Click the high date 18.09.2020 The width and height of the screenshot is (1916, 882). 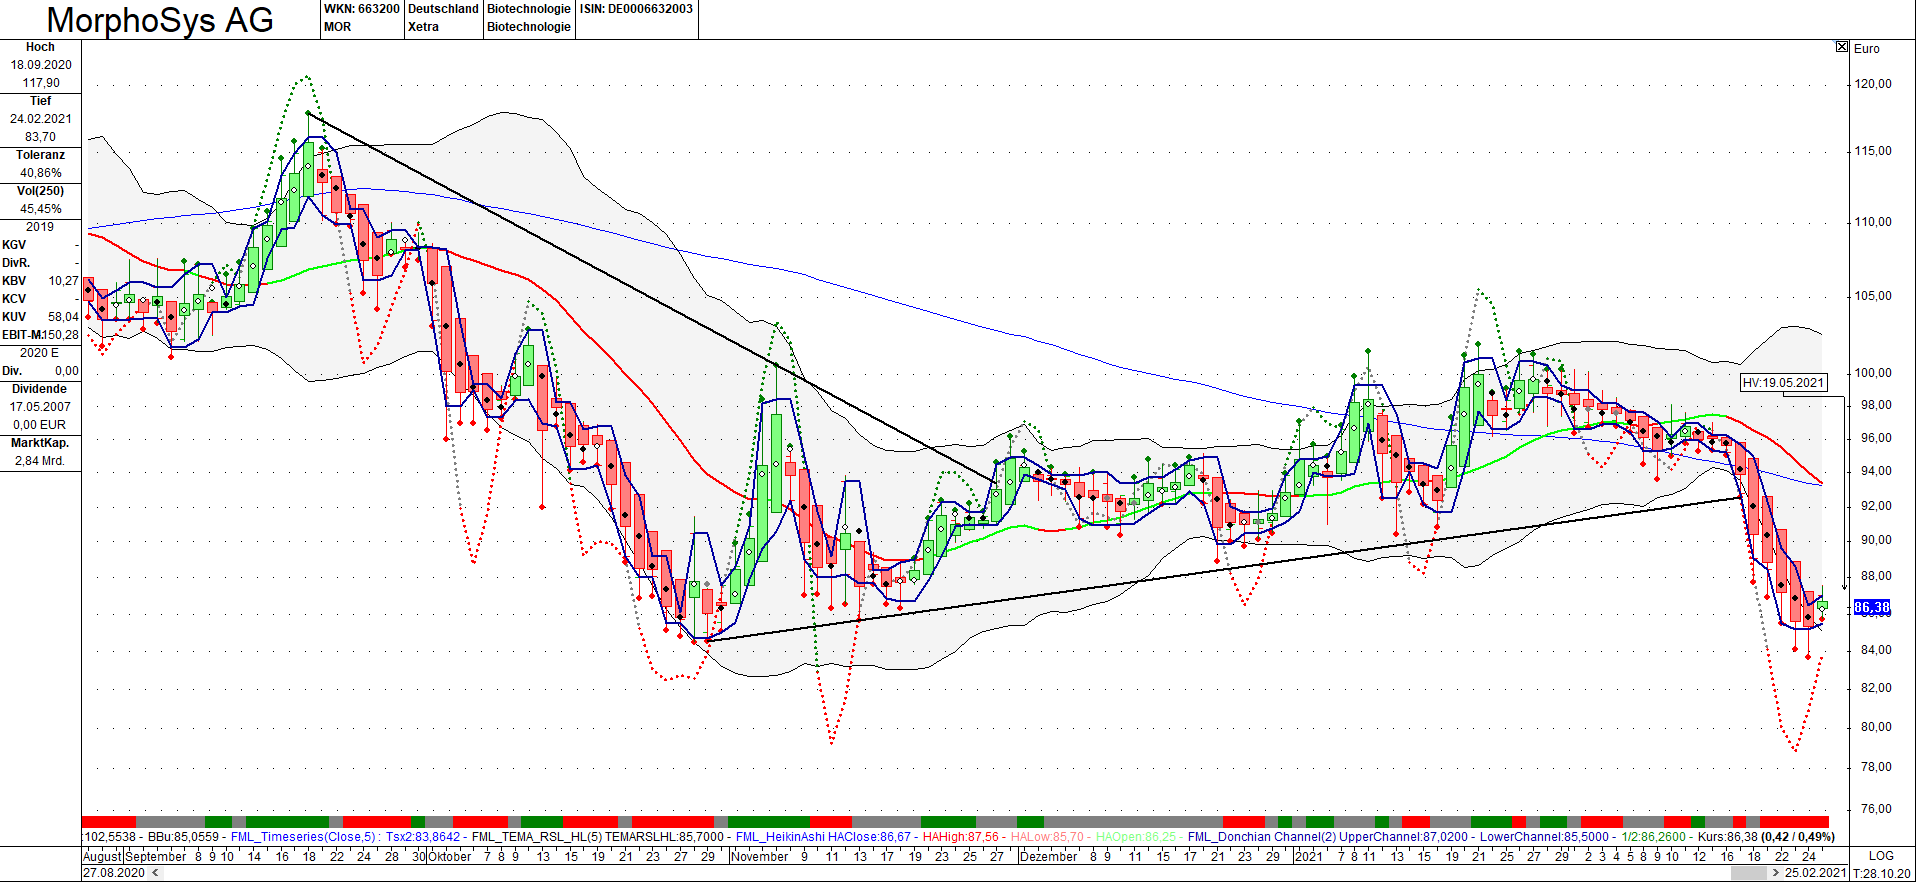(41, 65)
